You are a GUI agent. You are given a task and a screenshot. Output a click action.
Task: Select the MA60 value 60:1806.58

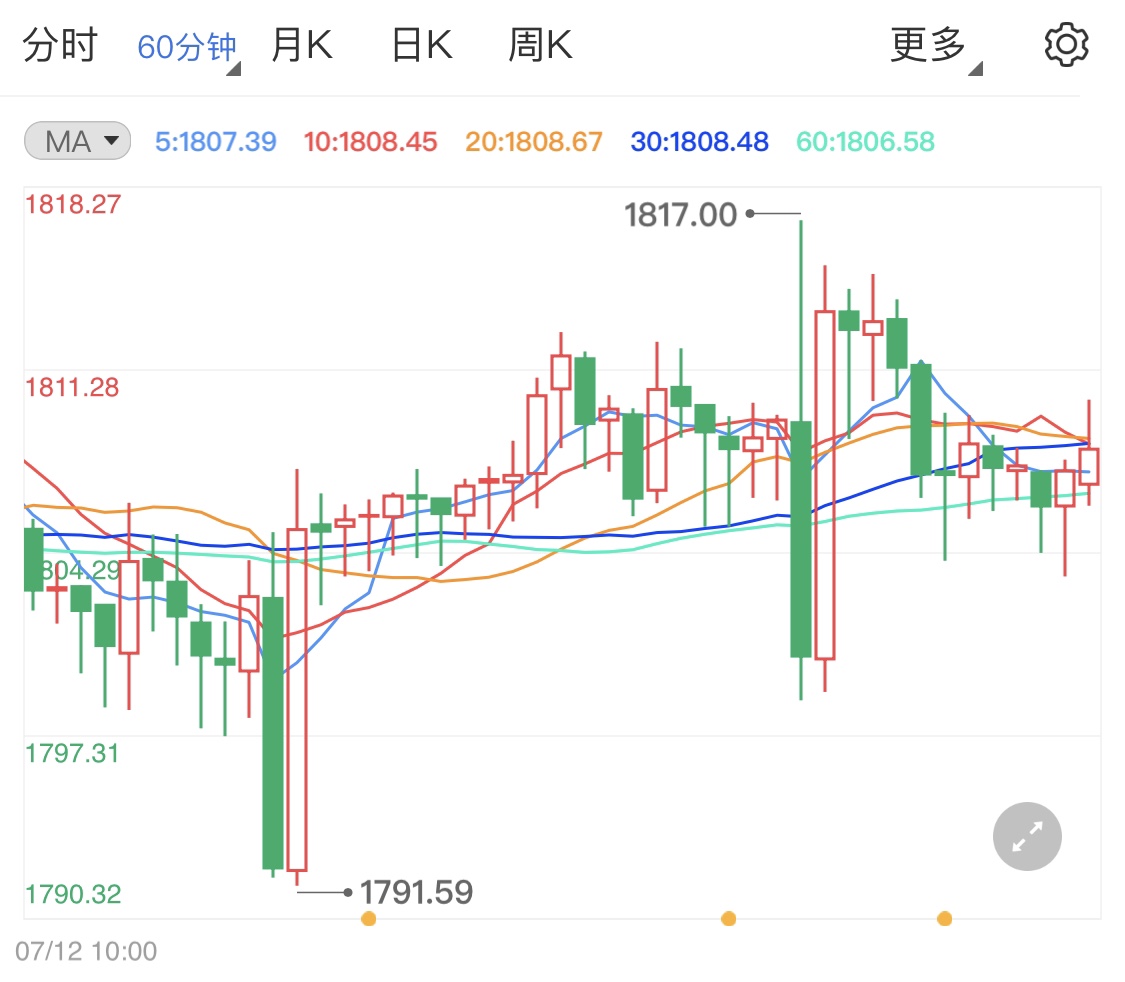[x=865, y=141]
